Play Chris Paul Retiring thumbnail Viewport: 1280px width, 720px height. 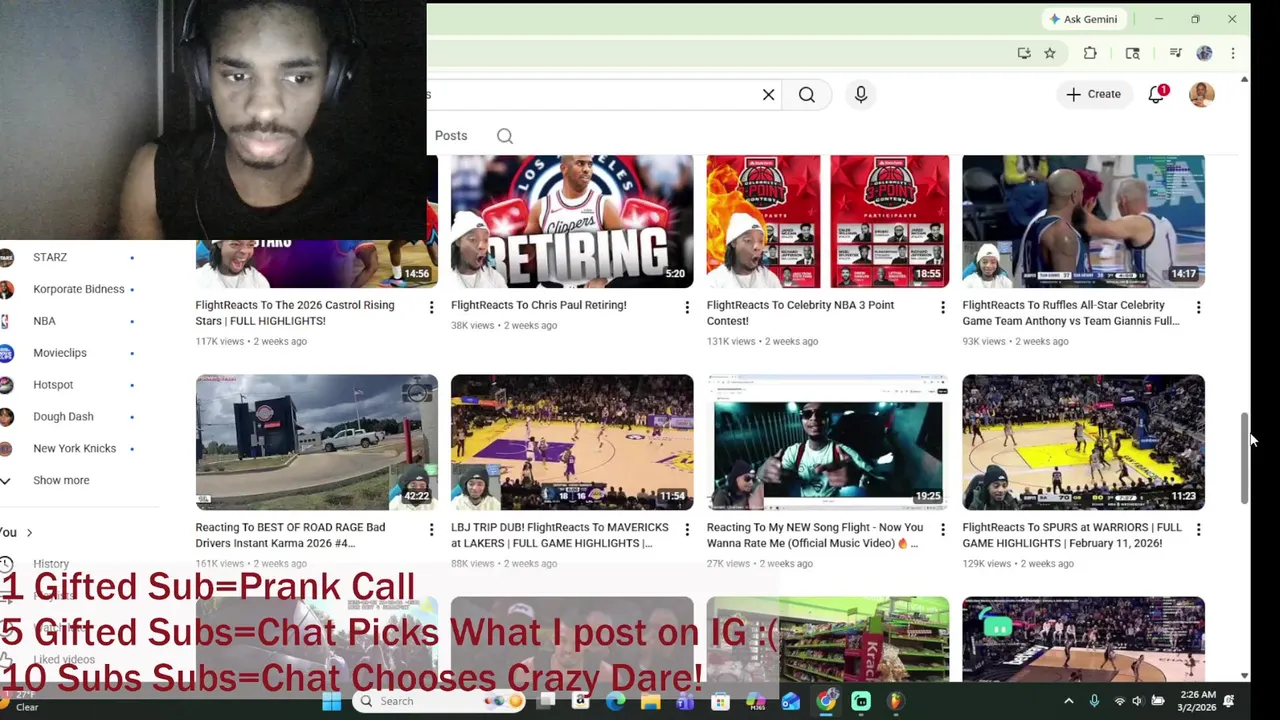tap(572, 221)
